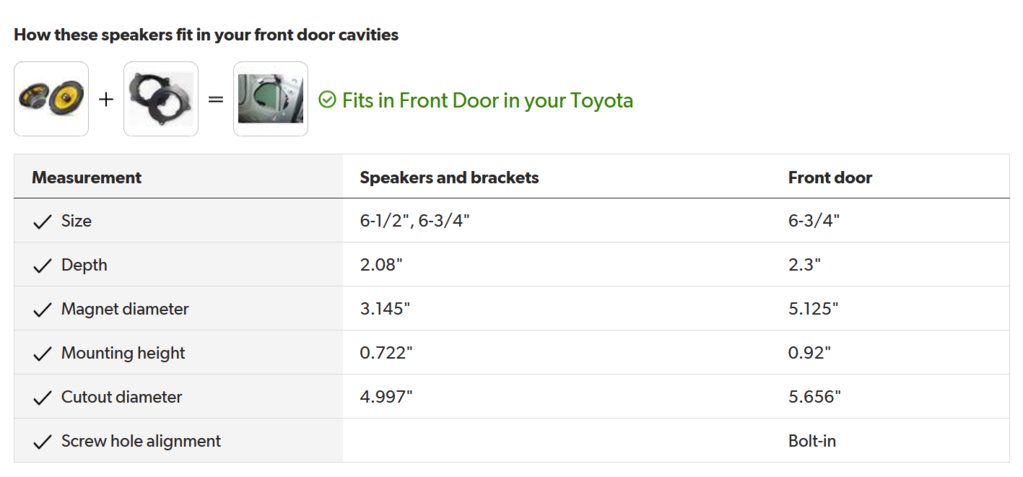Click the Size row checkmark icon
The width and height of the screenshot is (1023, 477).
[42, 222]
